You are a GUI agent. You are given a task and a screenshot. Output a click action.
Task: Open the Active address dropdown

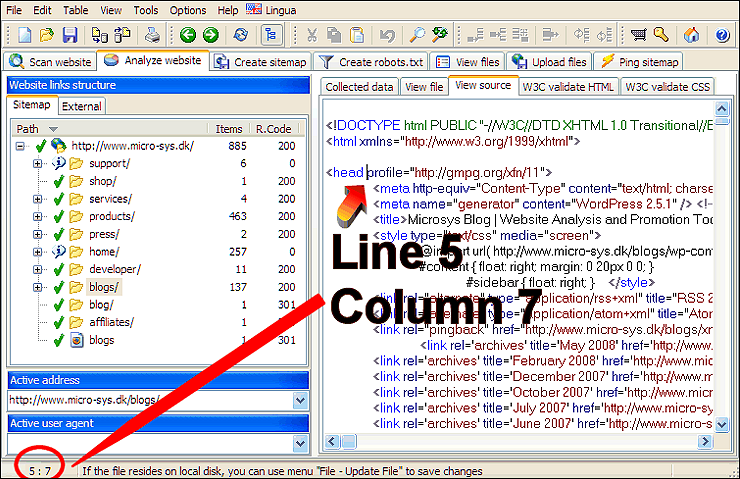point(300,401)
